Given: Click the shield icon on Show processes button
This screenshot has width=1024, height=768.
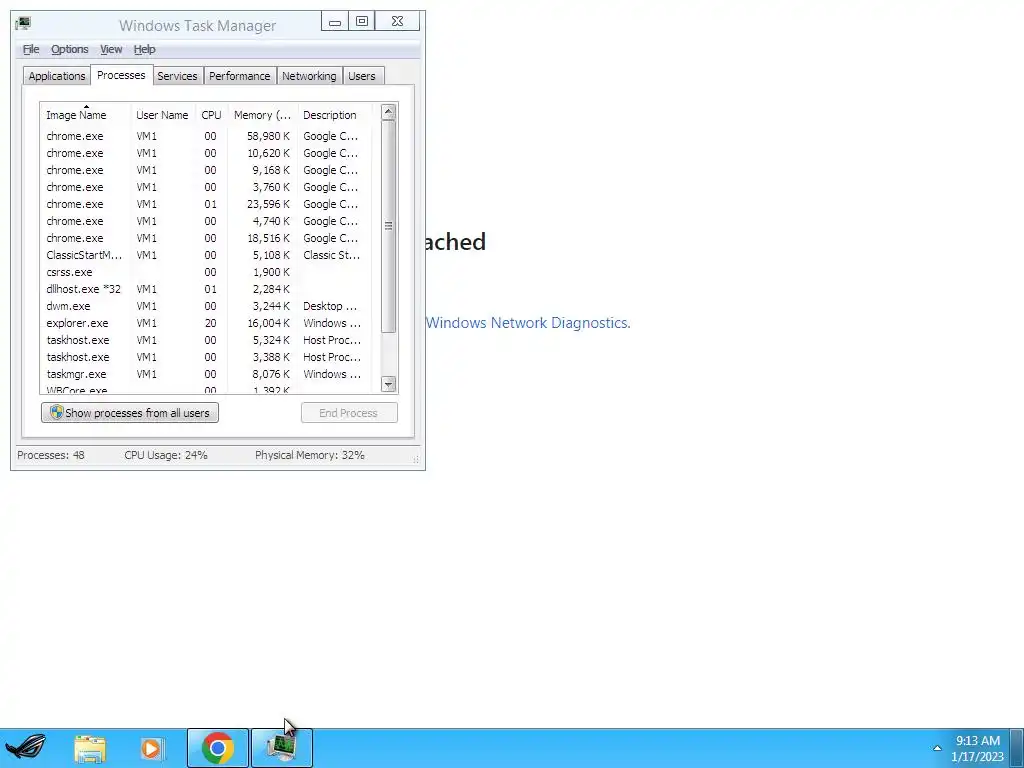Looking at the screenshot, I should [57, 413].
